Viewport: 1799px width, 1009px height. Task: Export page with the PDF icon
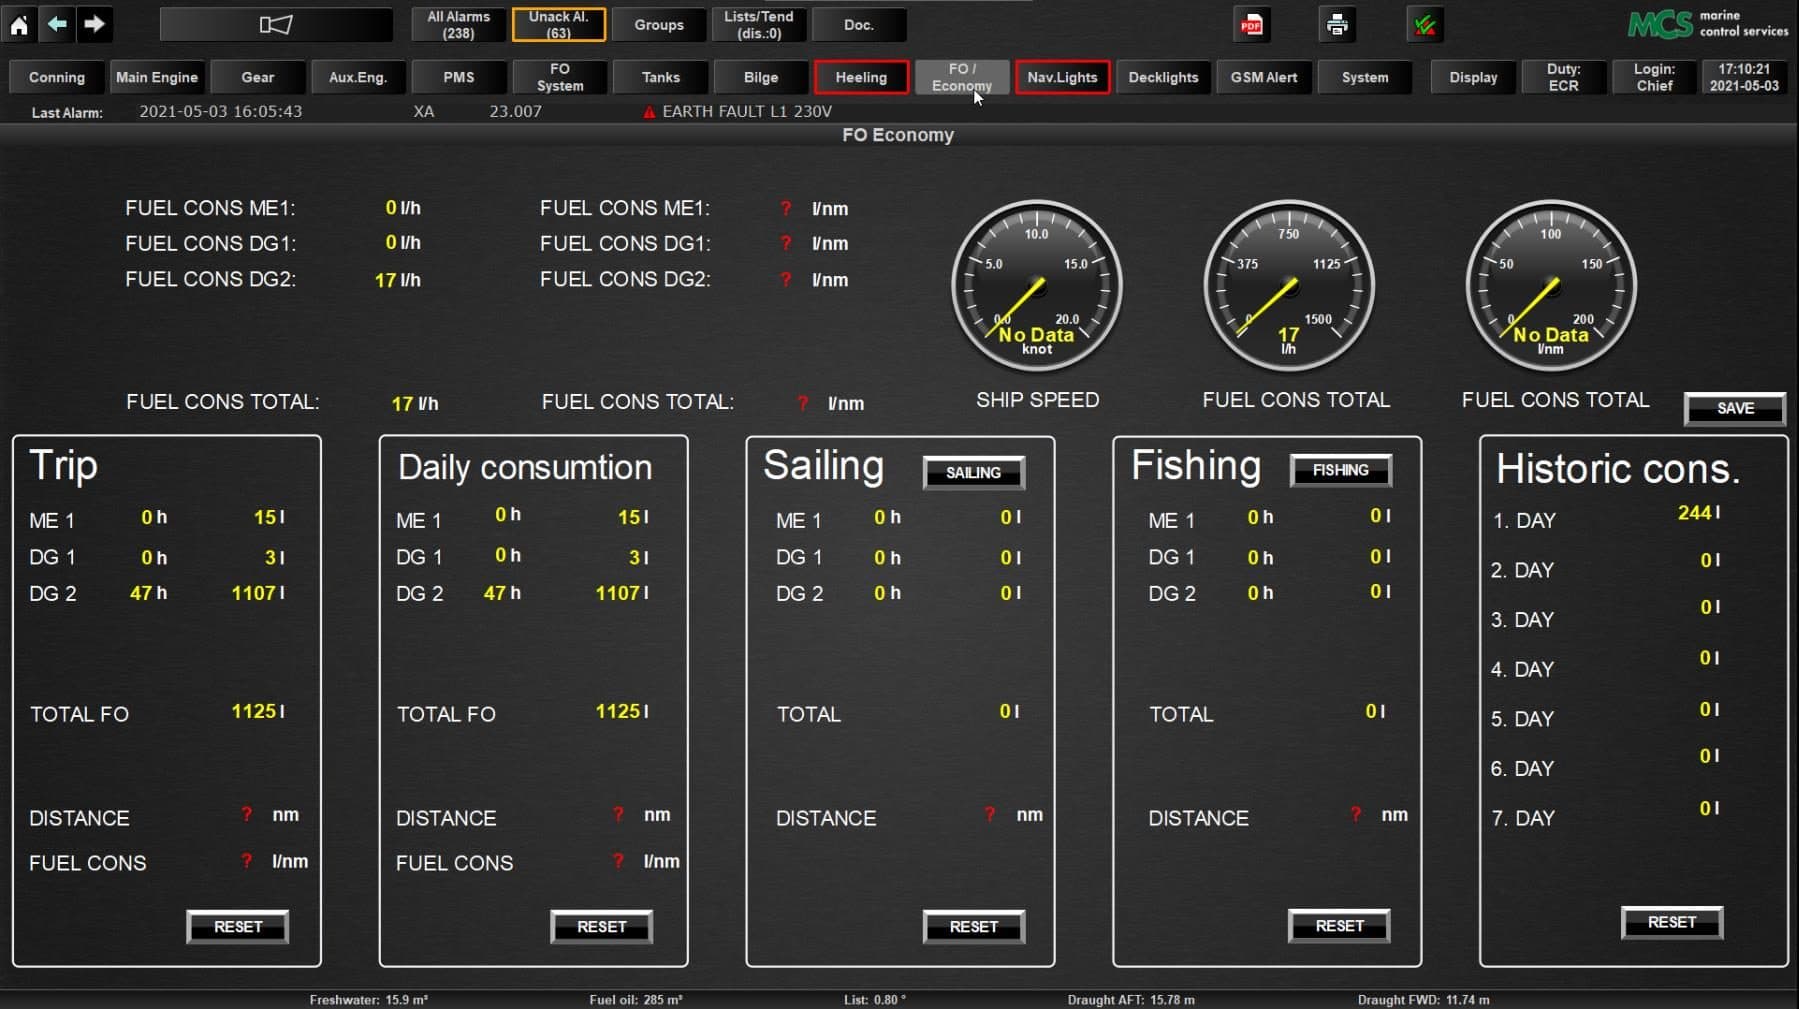[1251, 25]
